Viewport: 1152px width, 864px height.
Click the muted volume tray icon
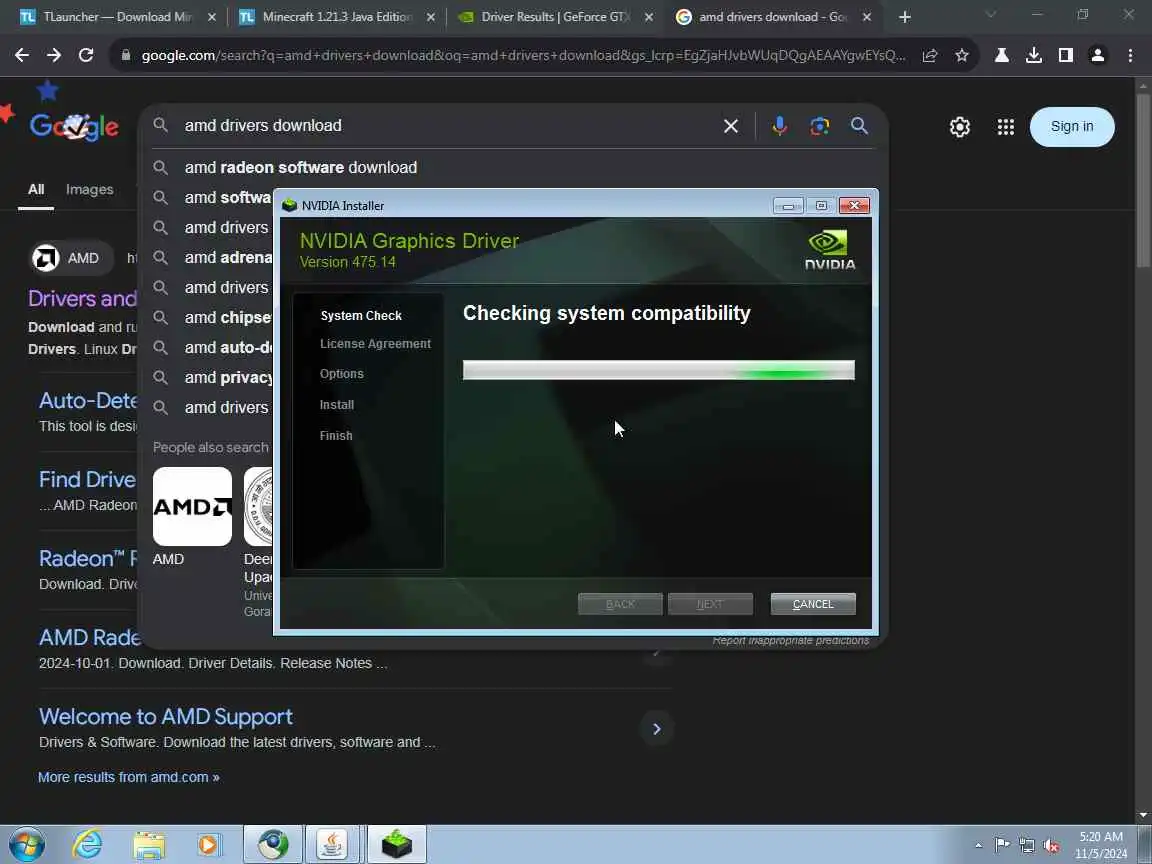click(x=1051, y=846)
